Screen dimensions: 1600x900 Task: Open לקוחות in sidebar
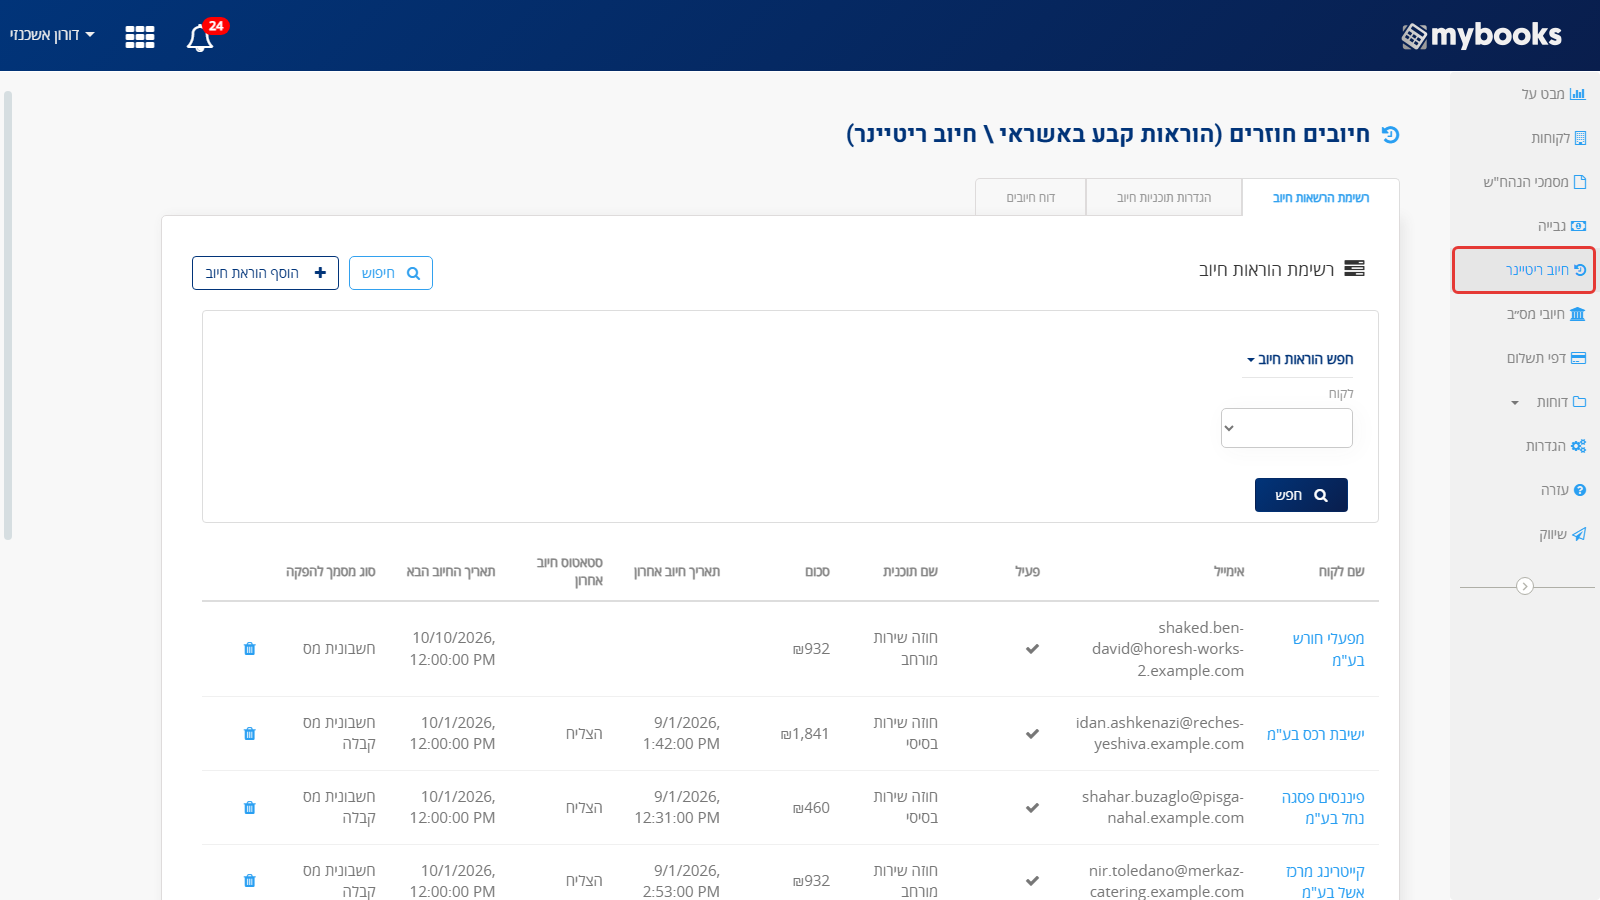pos(1558,138)
